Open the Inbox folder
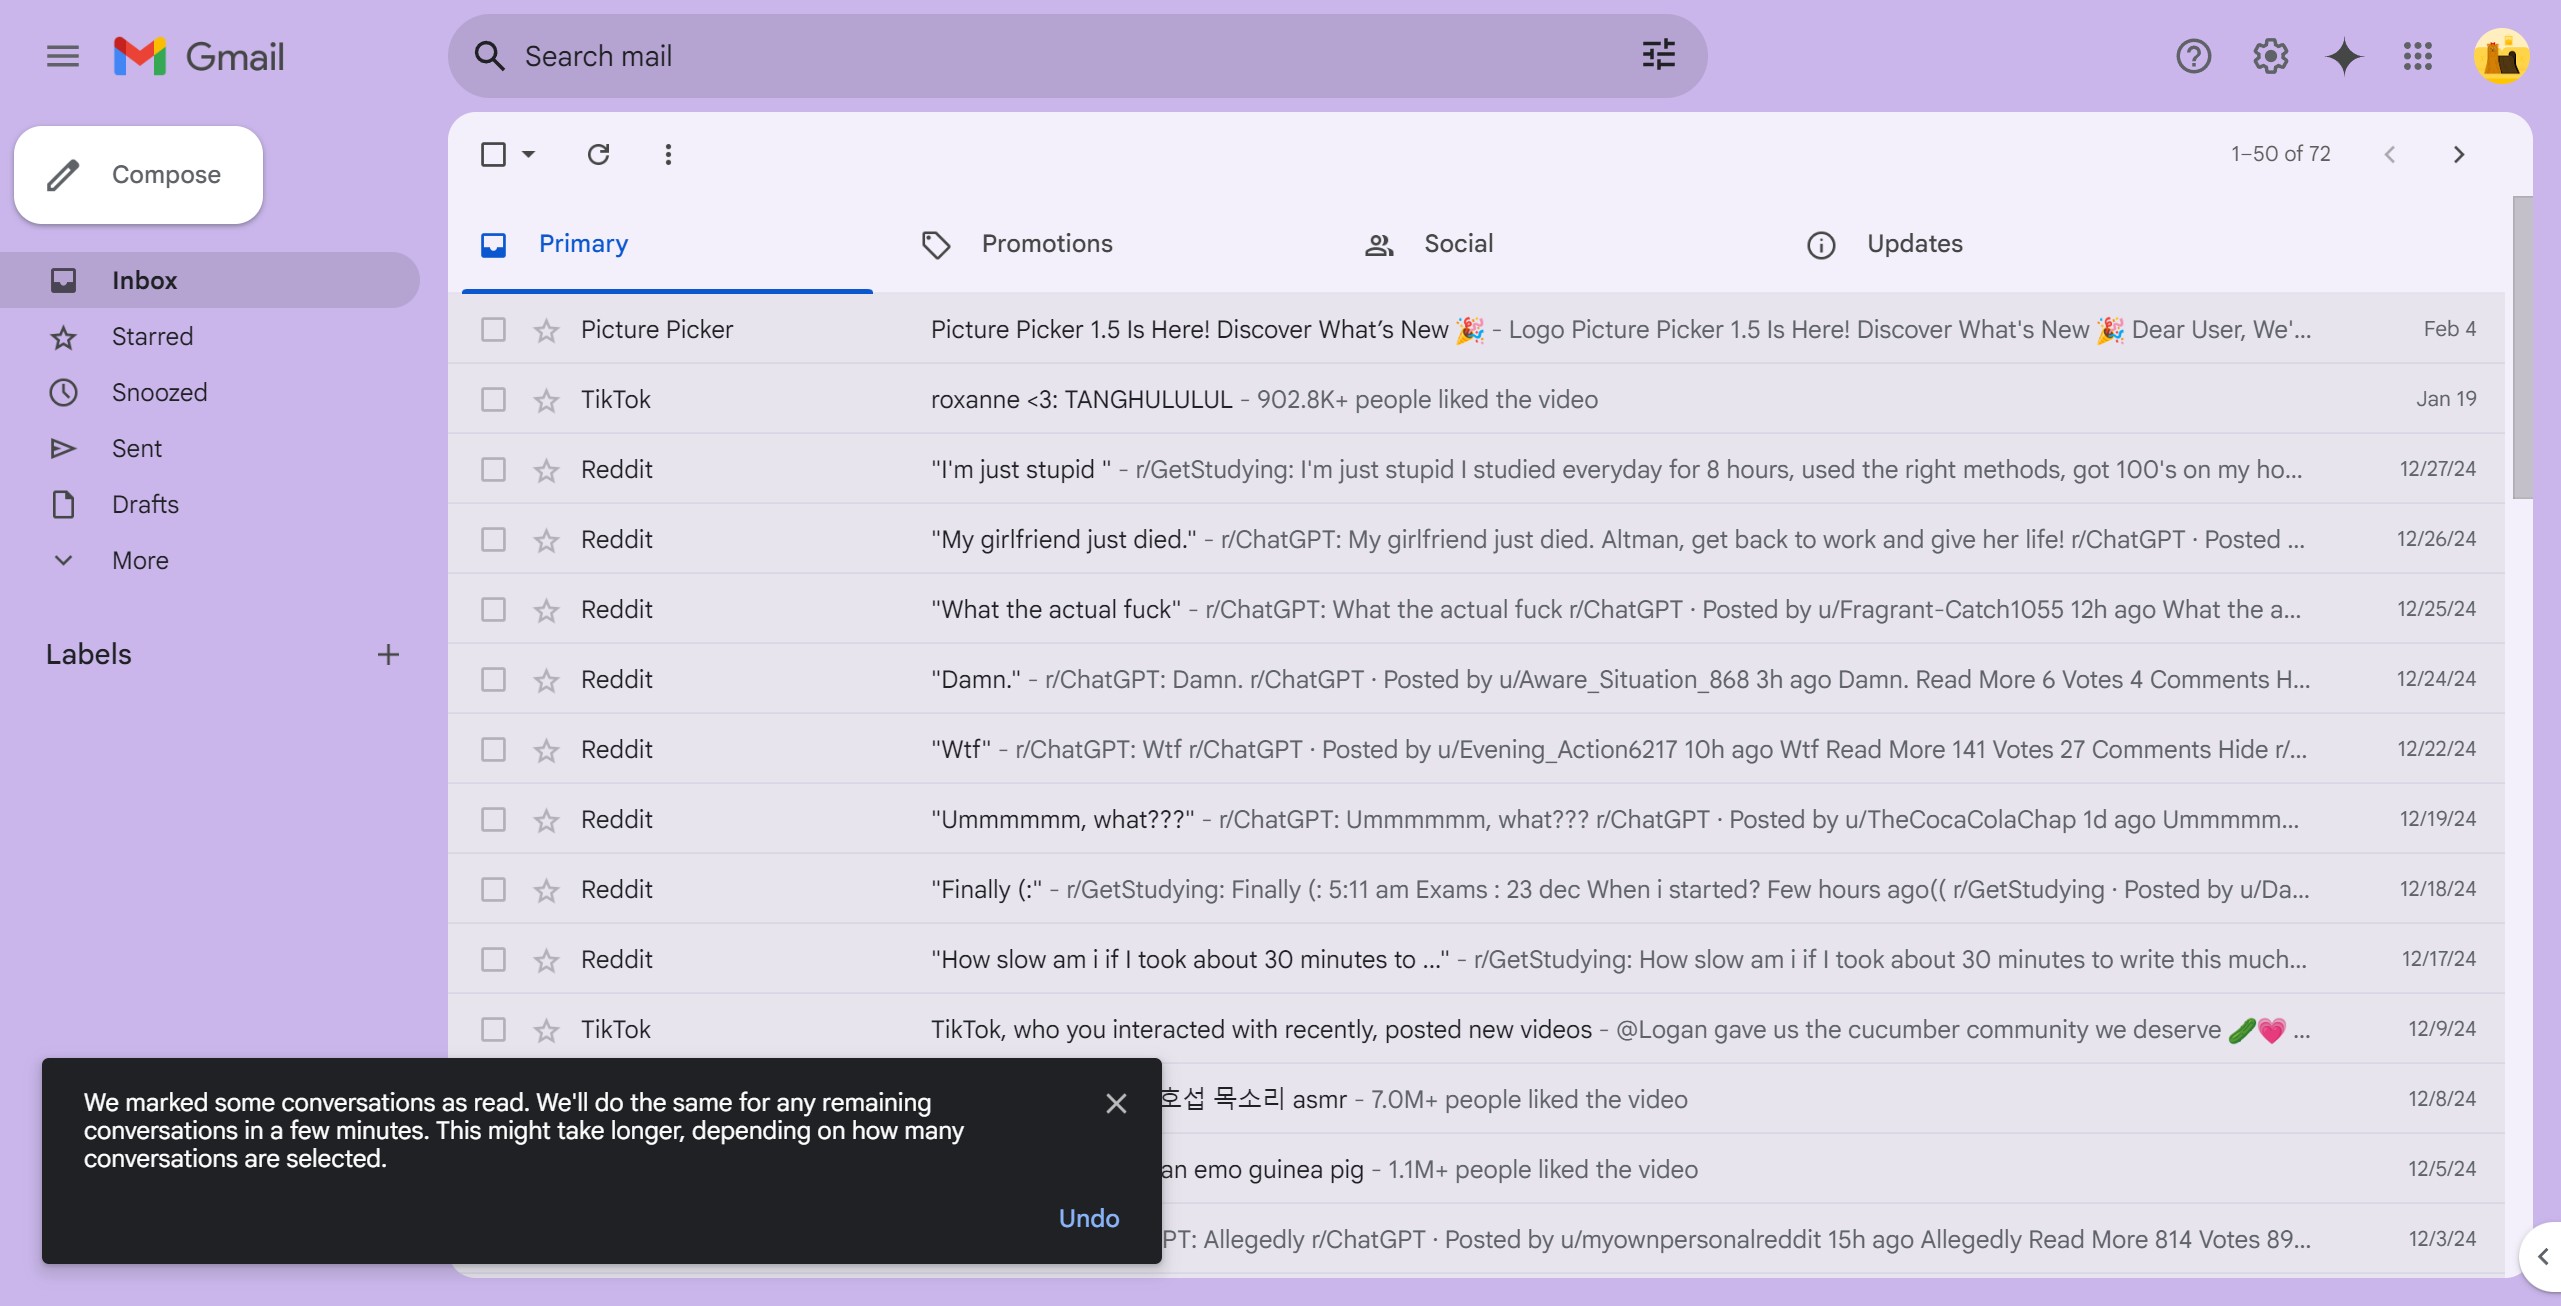 pos(210,280)
